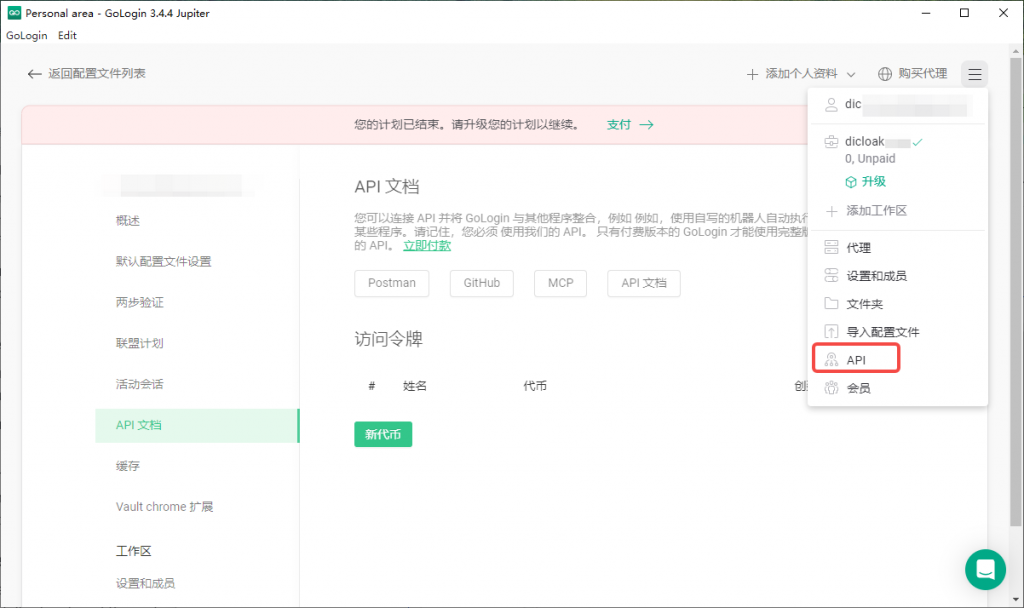Click the globe icon for buying proxies
The width and height of the screenshot is (1024, 608).
click(x=884, y=74)
